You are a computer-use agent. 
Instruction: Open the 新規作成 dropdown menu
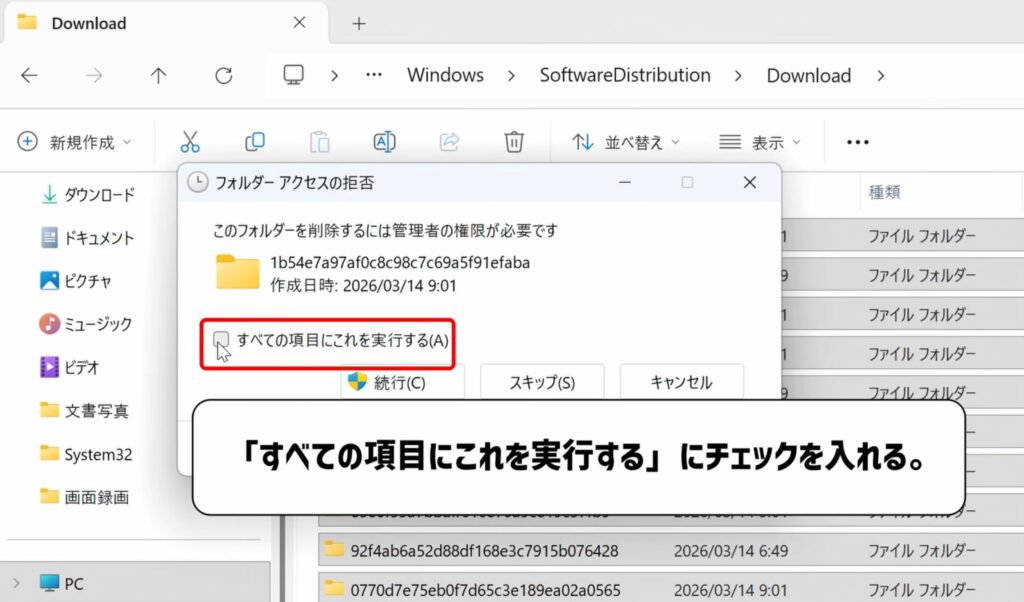(75, 141)
